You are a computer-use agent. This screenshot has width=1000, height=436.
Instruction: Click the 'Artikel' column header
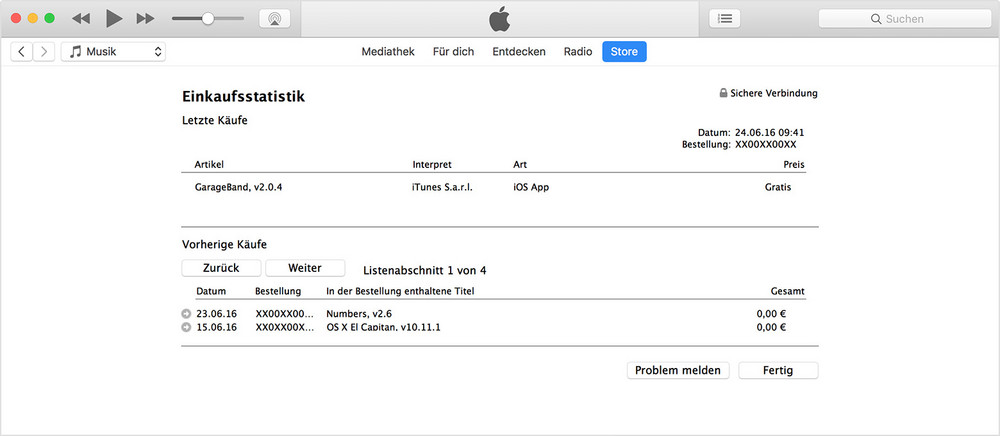tap(209, 164)
